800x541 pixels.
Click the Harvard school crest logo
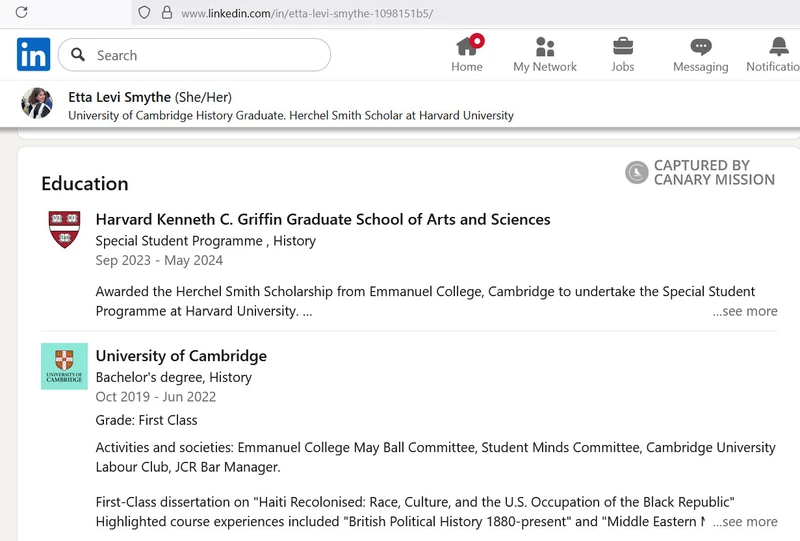(64, 229)
